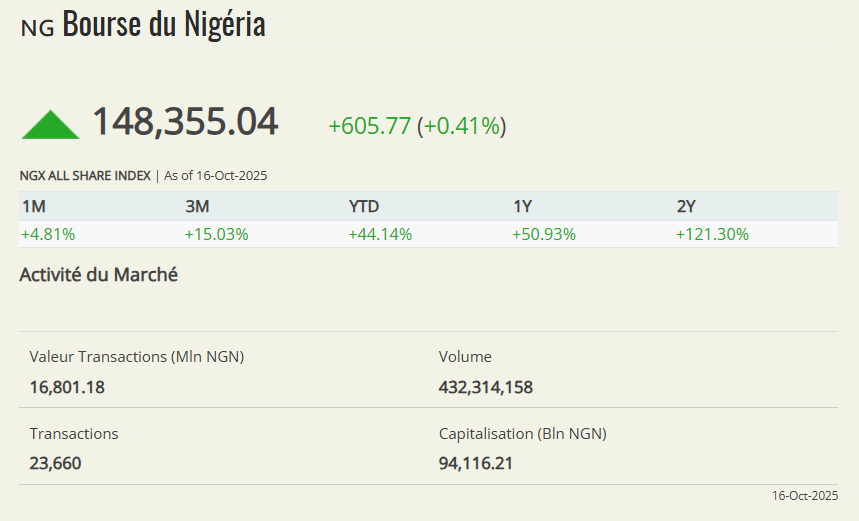Click the +121.30% two-year return

point(712,234)
